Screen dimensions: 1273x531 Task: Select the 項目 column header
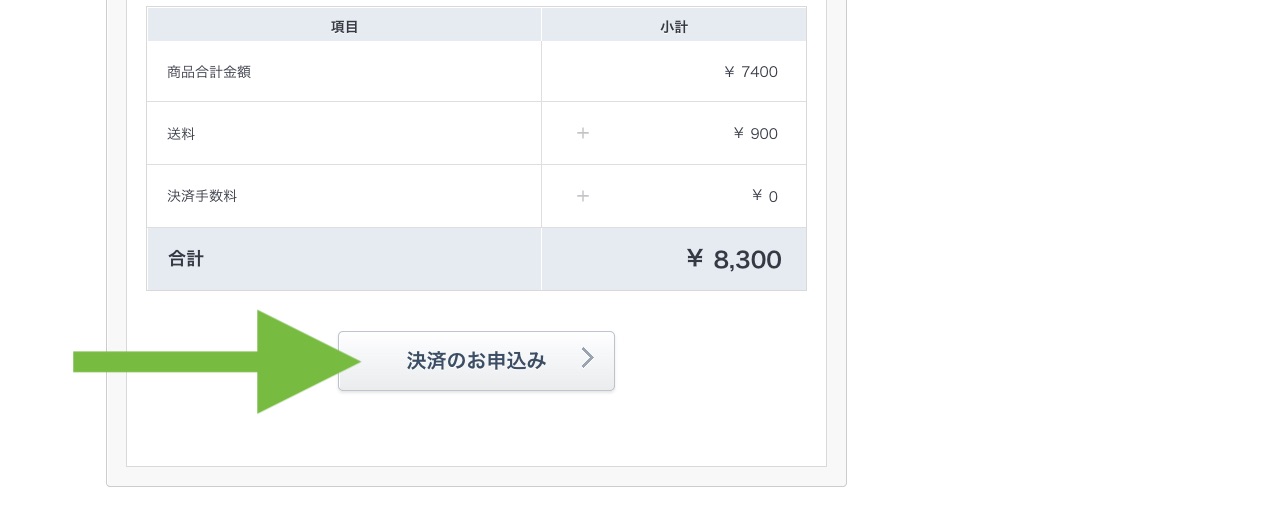click(x=344, y=25)
